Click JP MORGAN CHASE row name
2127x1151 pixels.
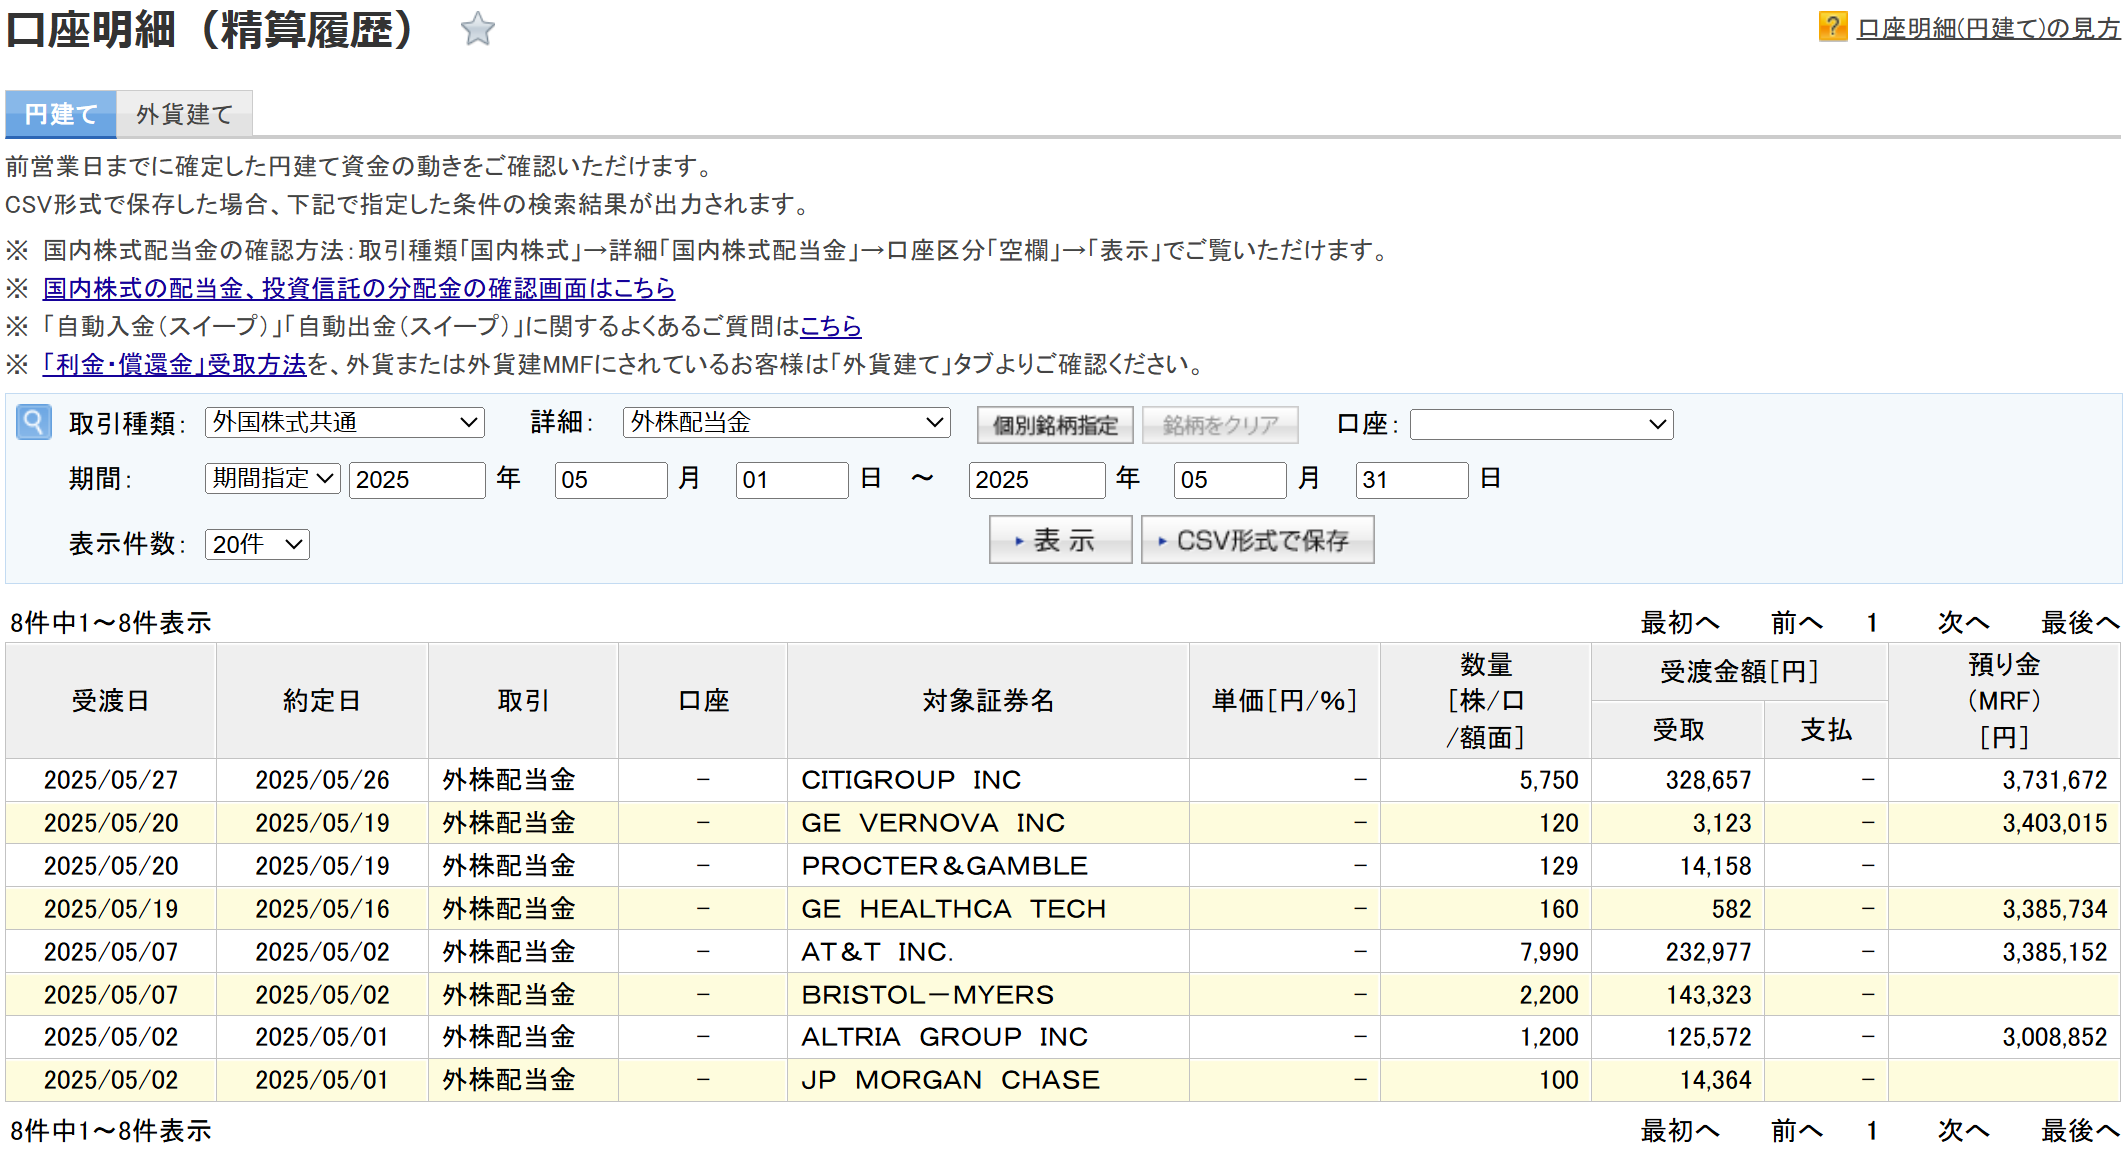[x=950, y=1080]
